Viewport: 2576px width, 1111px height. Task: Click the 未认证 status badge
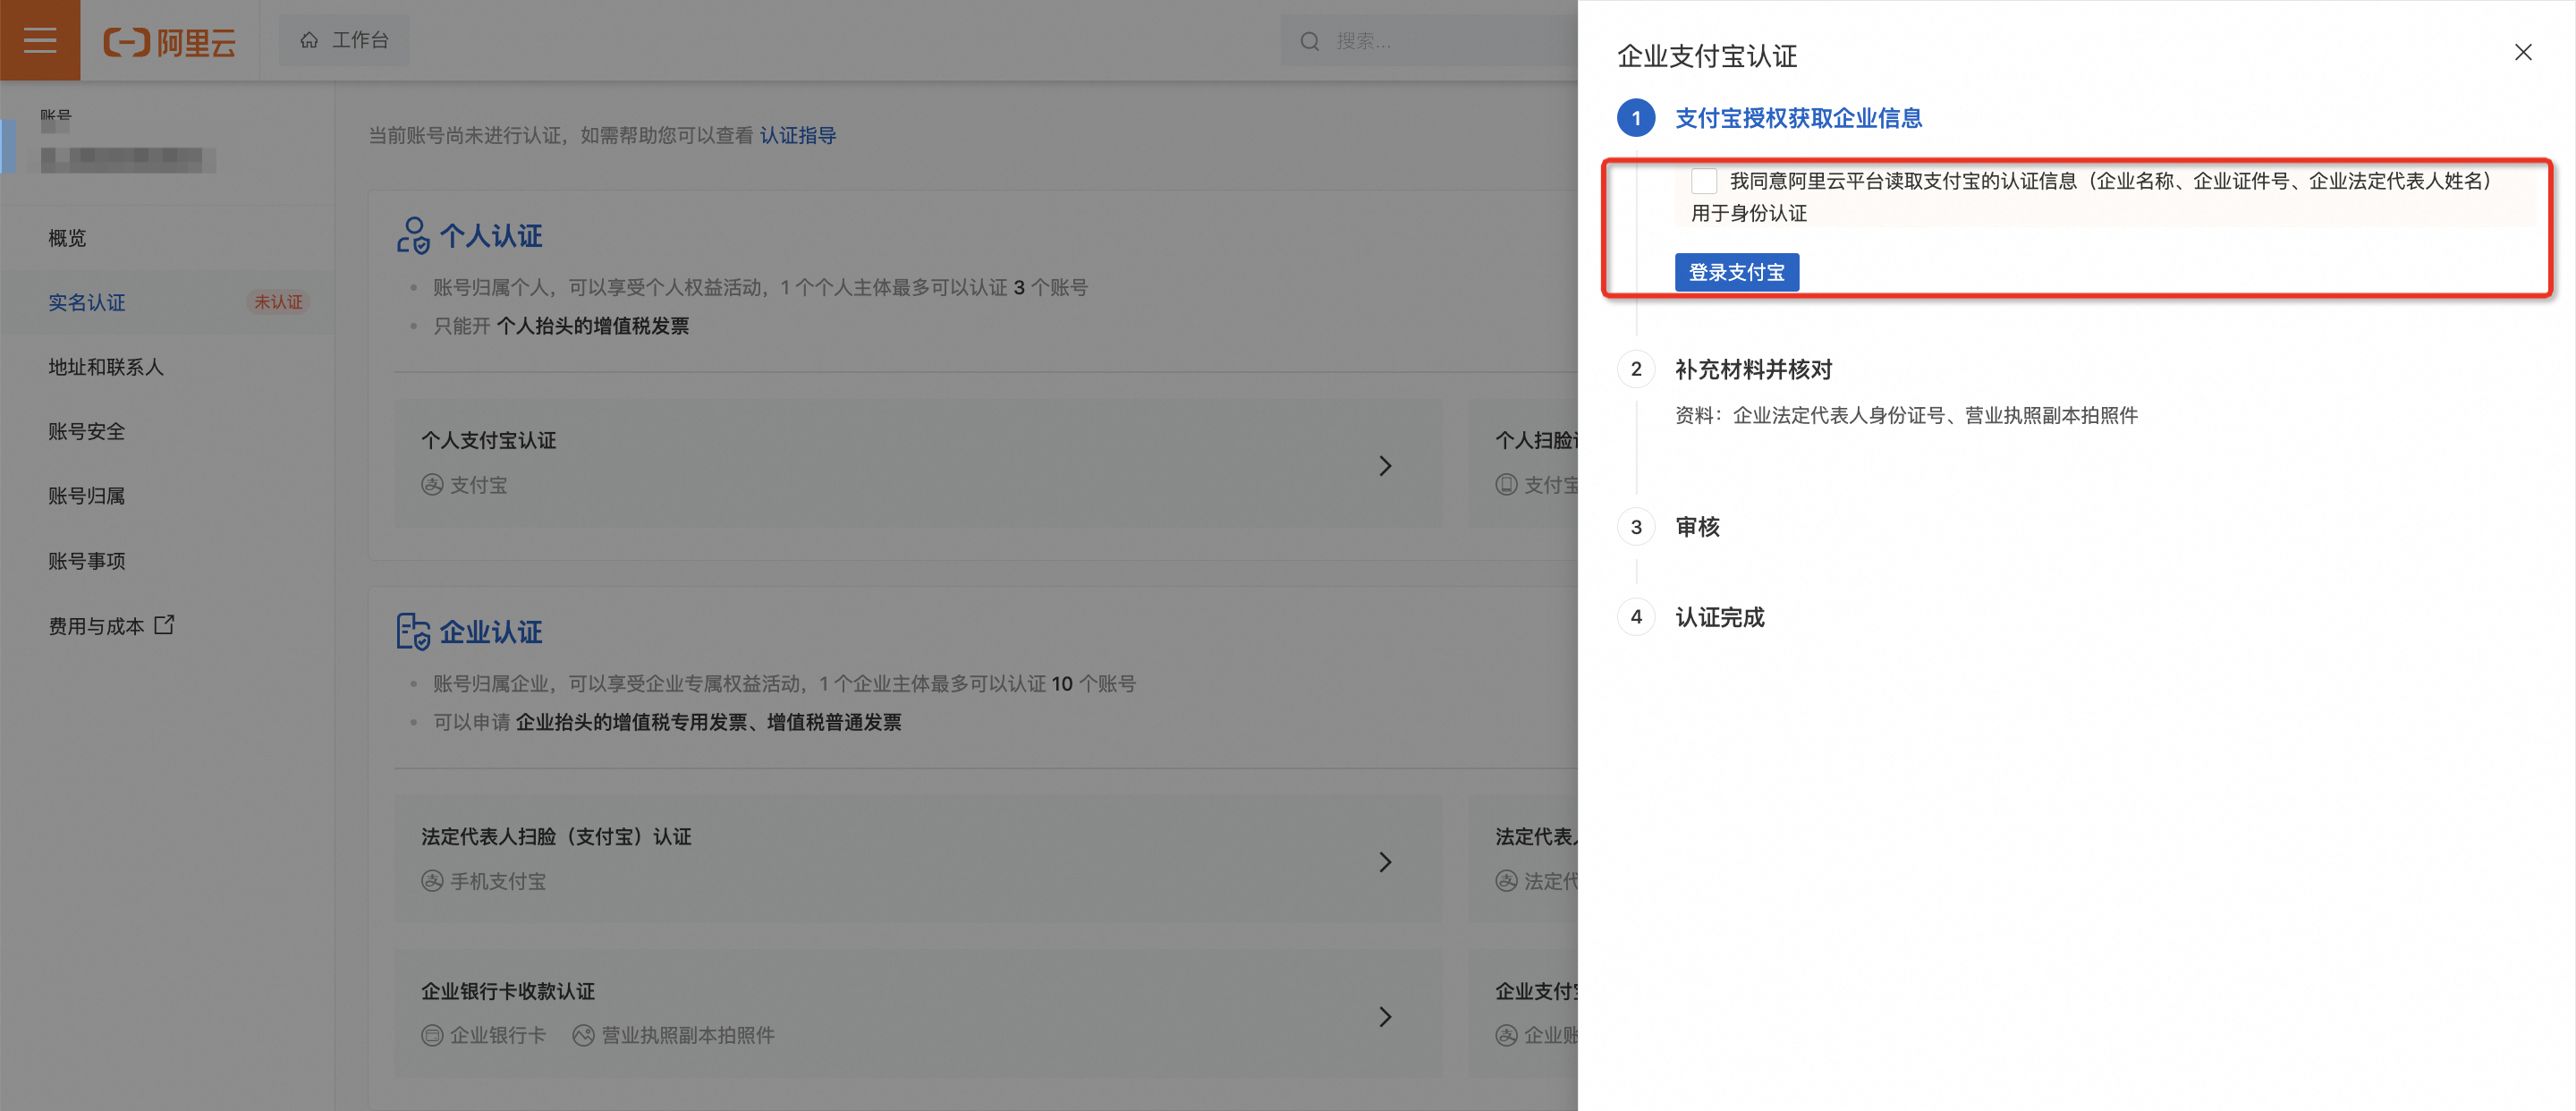(x=277, y=302)
